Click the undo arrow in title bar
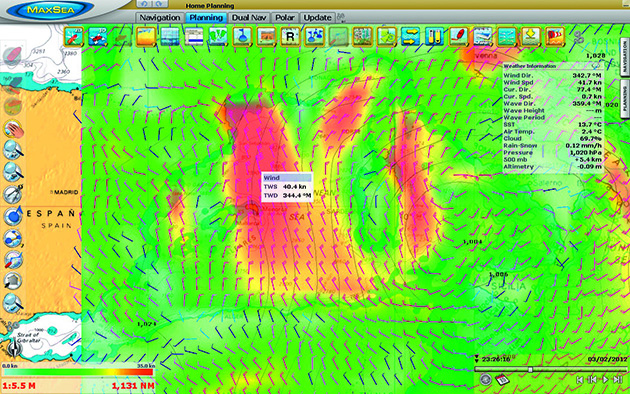630x394 pixels. coord(145,4)
